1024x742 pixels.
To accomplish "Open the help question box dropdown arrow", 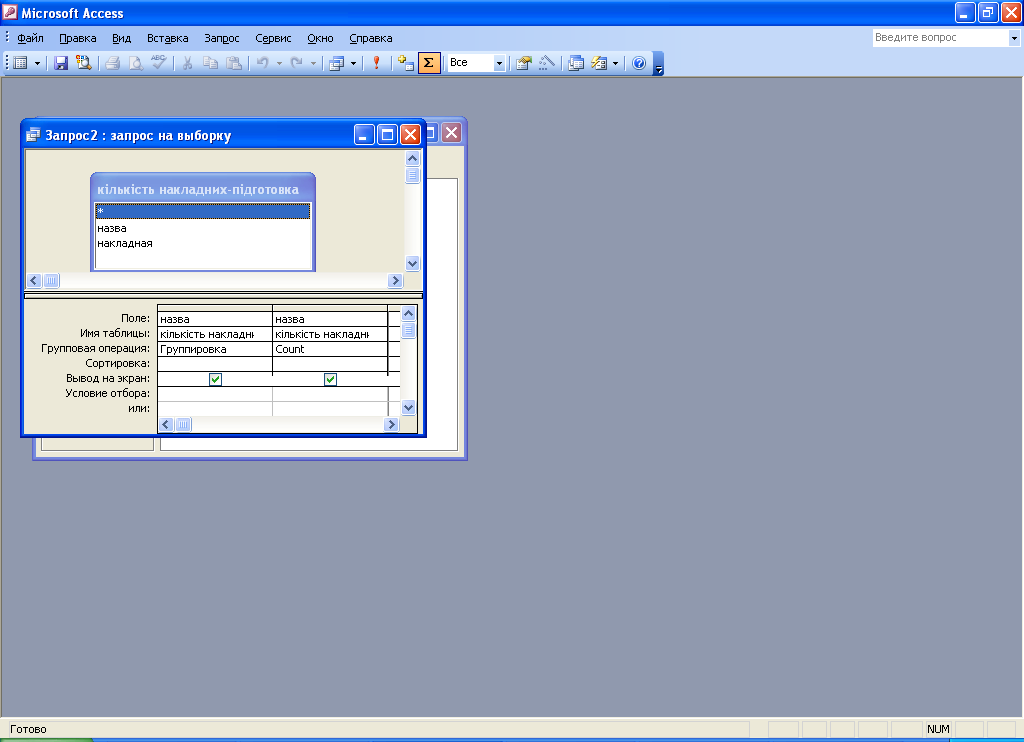I will click(x=1014, y=38).
